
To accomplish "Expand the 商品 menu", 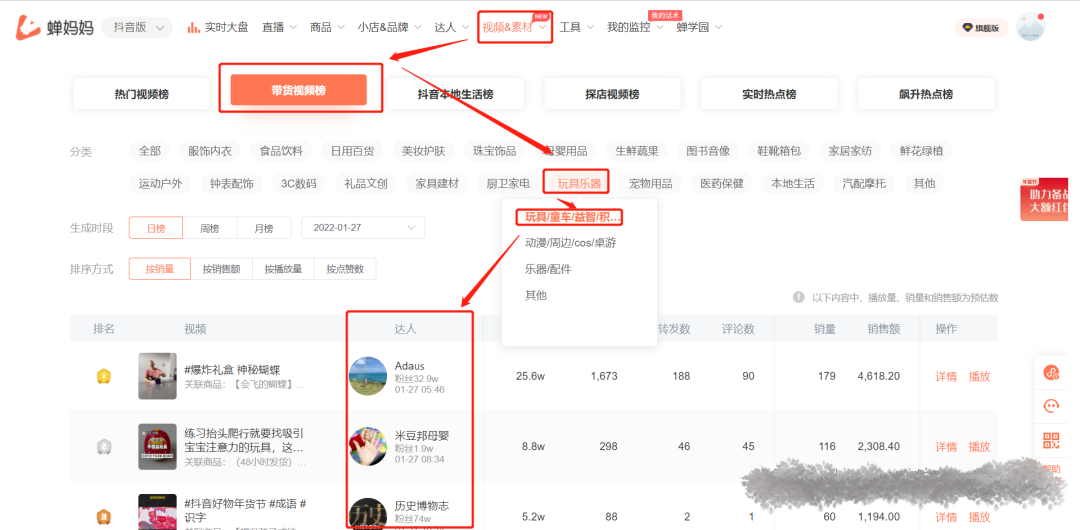I will [327, 28].
